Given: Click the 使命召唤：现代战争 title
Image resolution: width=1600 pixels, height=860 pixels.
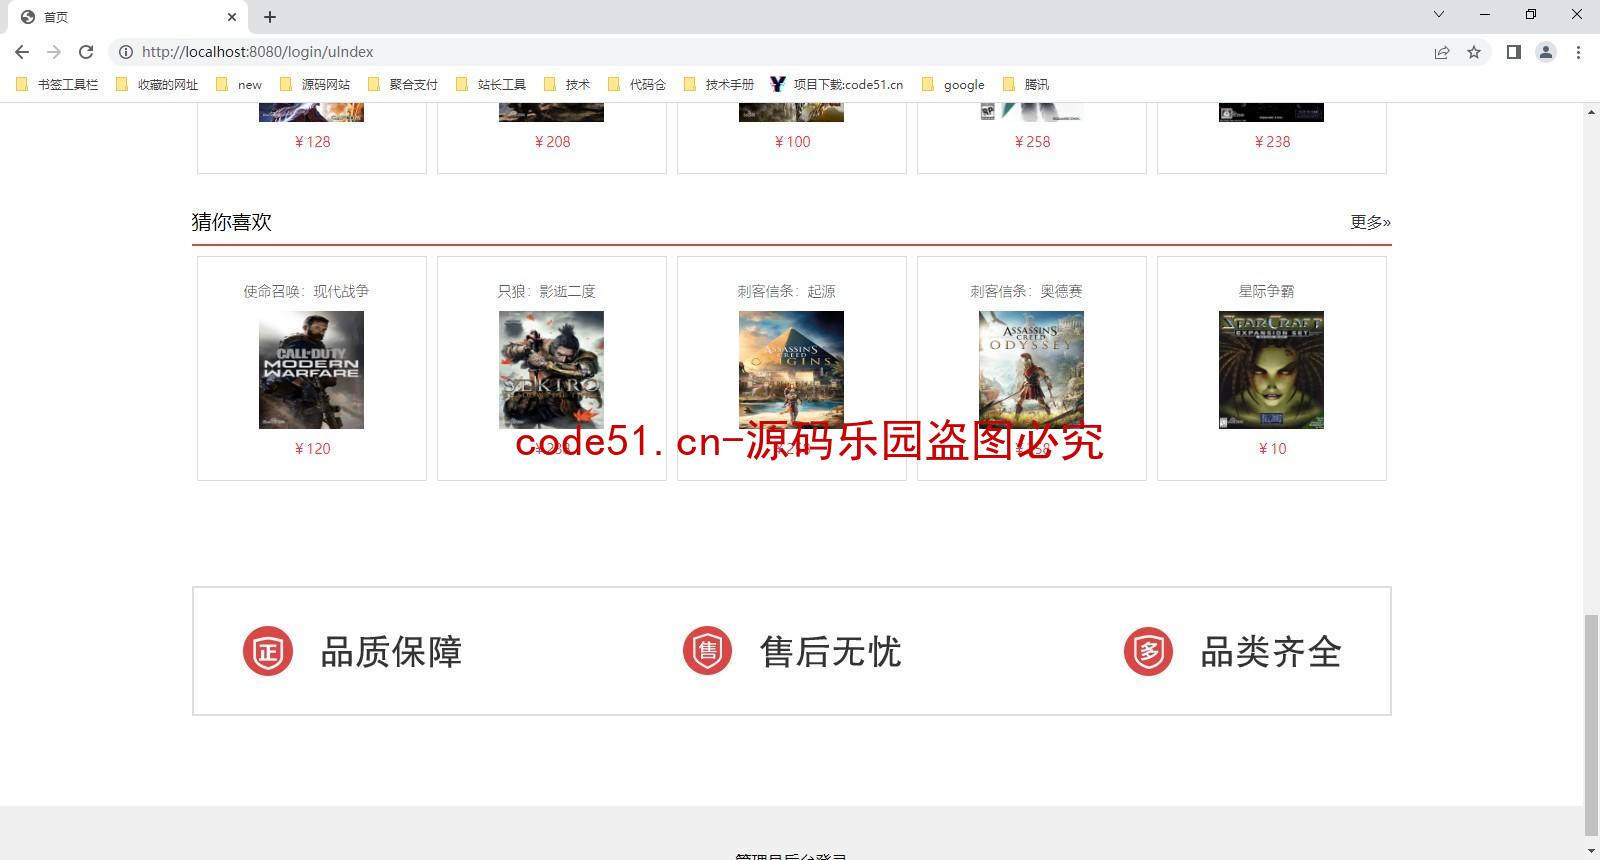Looking at the screenshot, I should tap(306, 291).
